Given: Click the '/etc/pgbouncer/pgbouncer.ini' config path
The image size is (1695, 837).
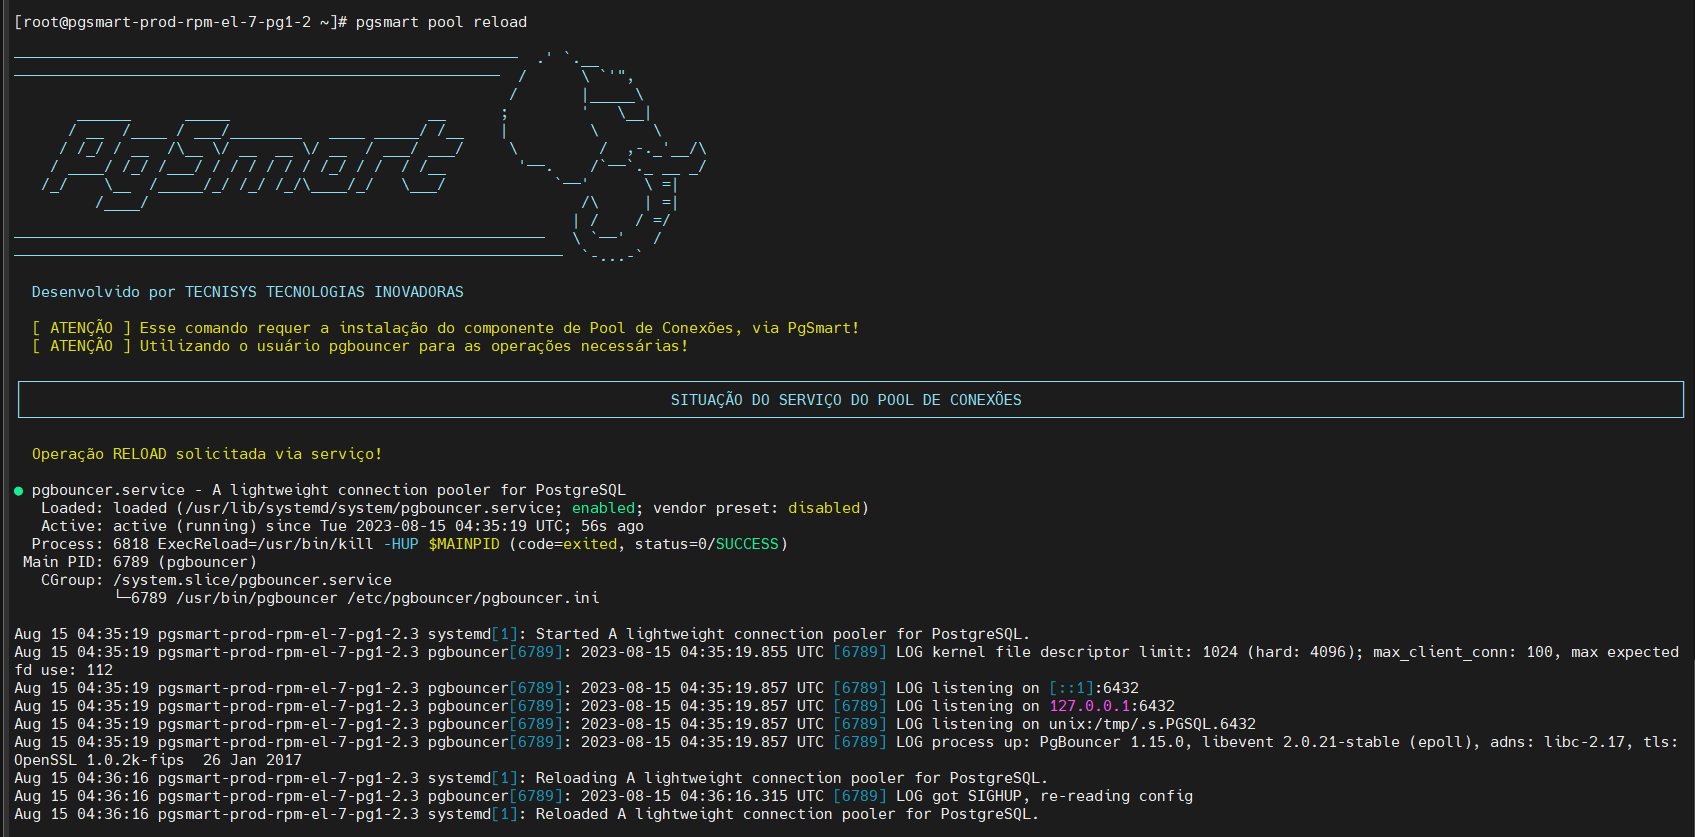Looking at the screenshot, I should coord(473,598).
